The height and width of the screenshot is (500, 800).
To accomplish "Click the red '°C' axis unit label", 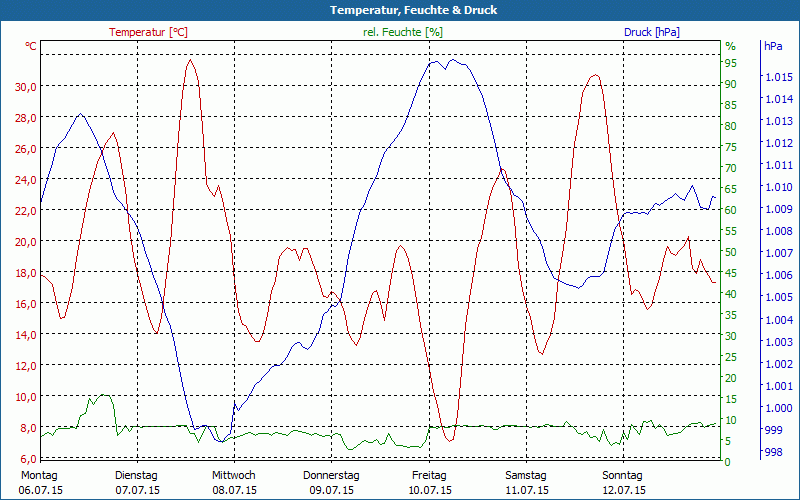I will [31, 46].
